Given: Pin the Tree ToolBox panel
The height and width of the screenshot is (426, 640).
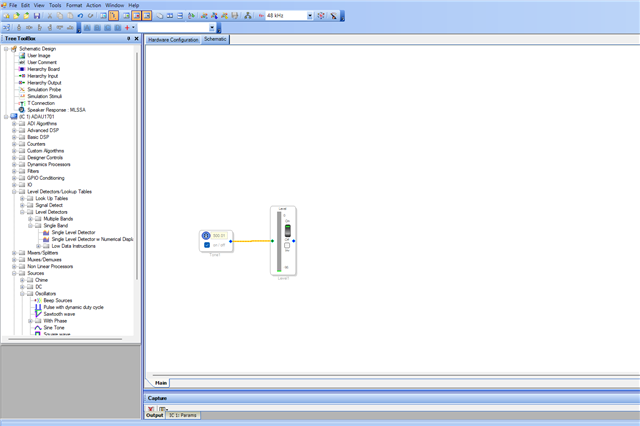Looking at the screenshot, I should tap(128, 38).
